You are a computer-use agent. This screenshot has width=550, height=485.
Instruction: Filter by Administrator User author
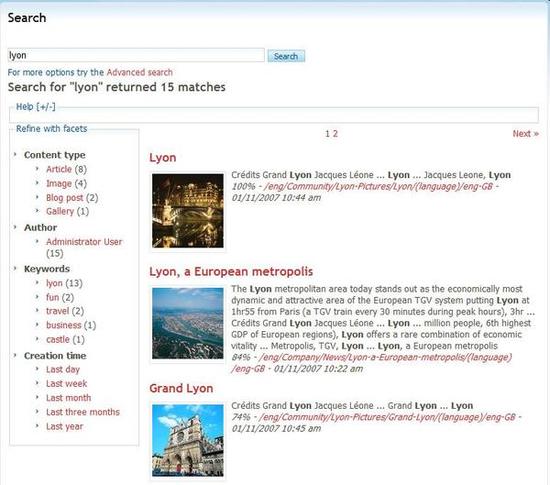pyautogui.click(x=84, y=242)
